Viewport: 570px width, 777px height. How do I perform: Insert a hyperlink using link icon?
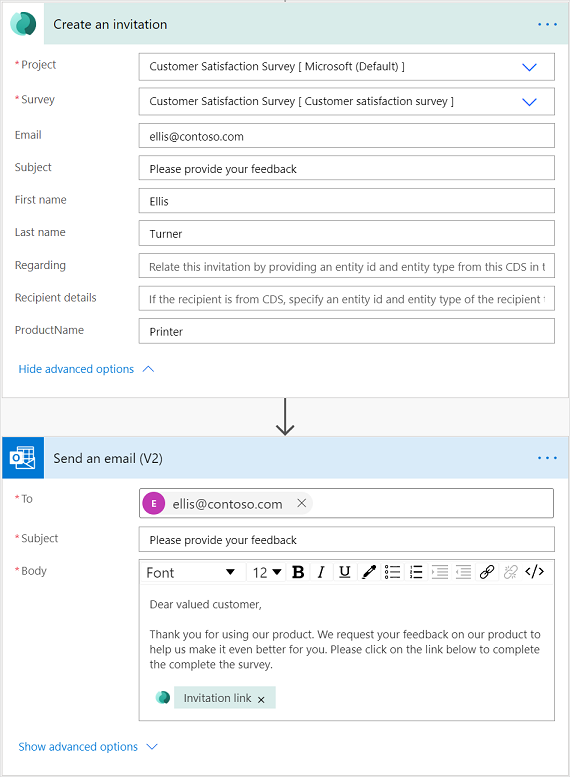point(487,572)
